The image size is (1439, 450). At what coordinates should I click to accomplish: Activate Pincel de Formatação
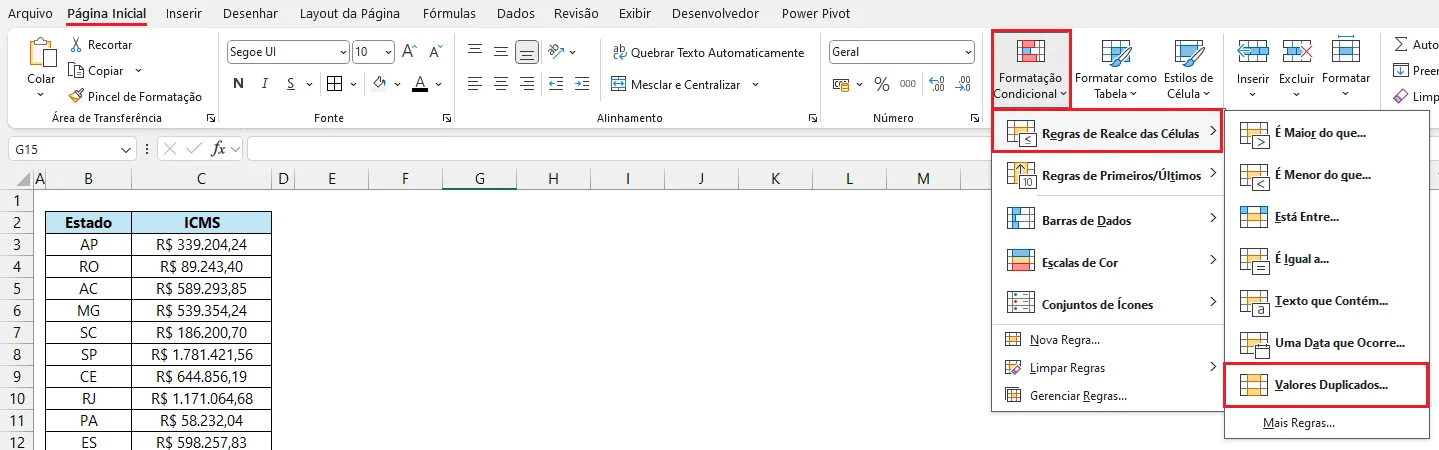tap(135, 97)
